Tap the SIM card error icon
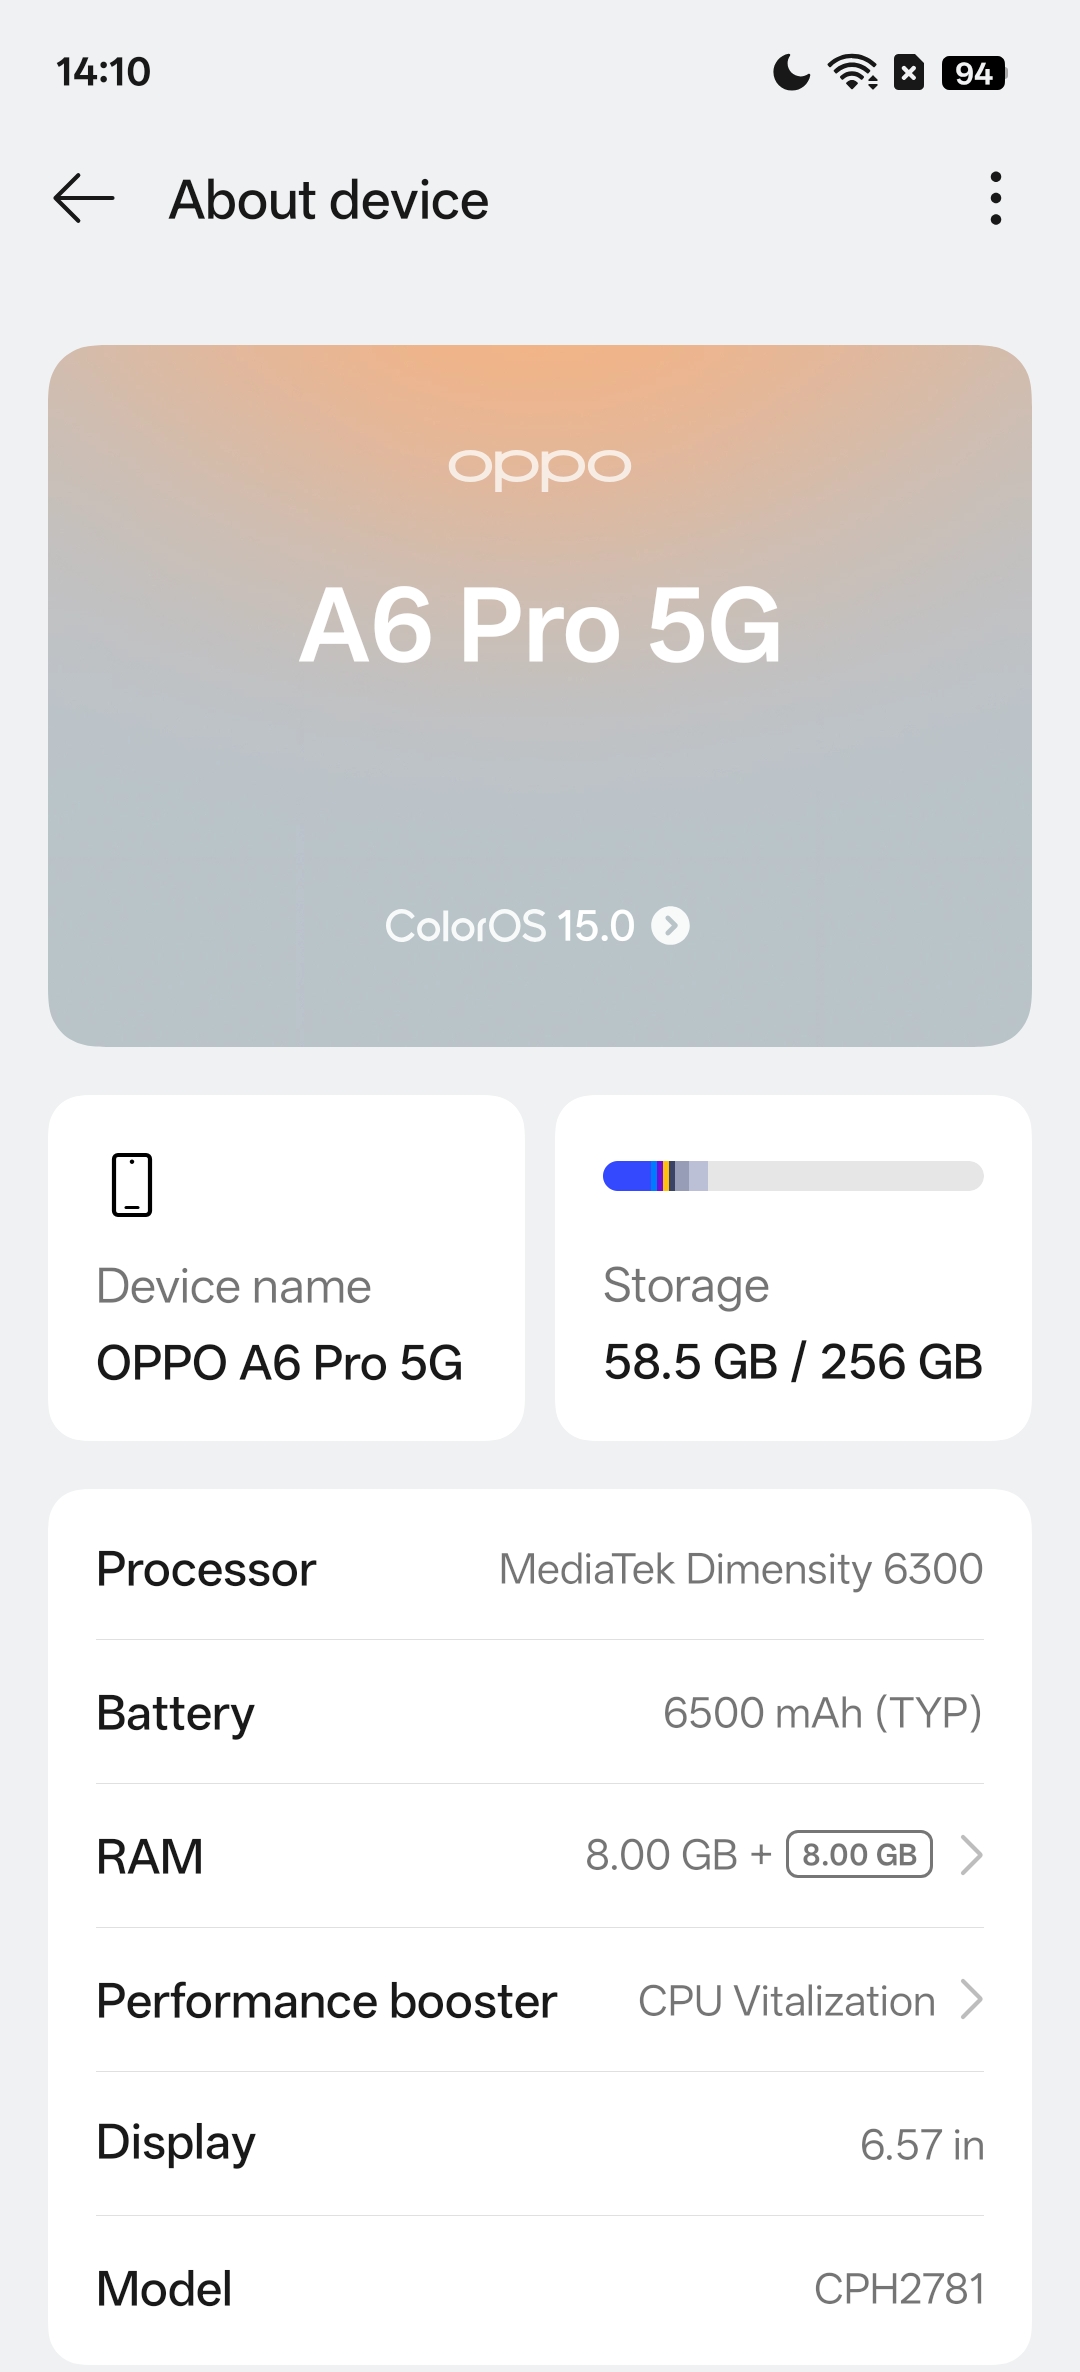This screenshot has height=2372, width=1080. 909,72
